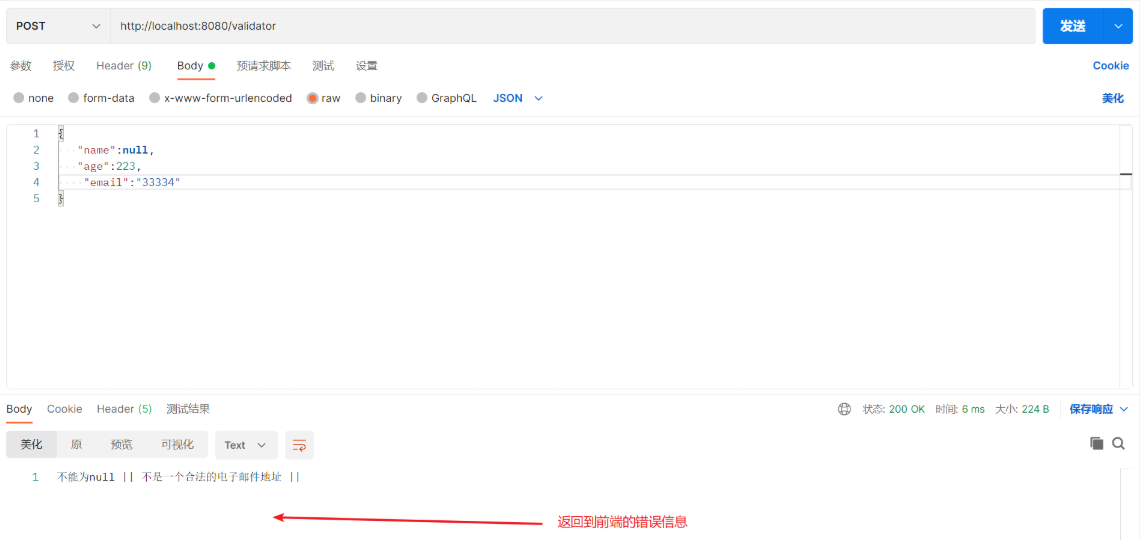This screenshot has height=540, width=1142.
Task: Switch to the Header (9) request tab
Action: point(124,66)
